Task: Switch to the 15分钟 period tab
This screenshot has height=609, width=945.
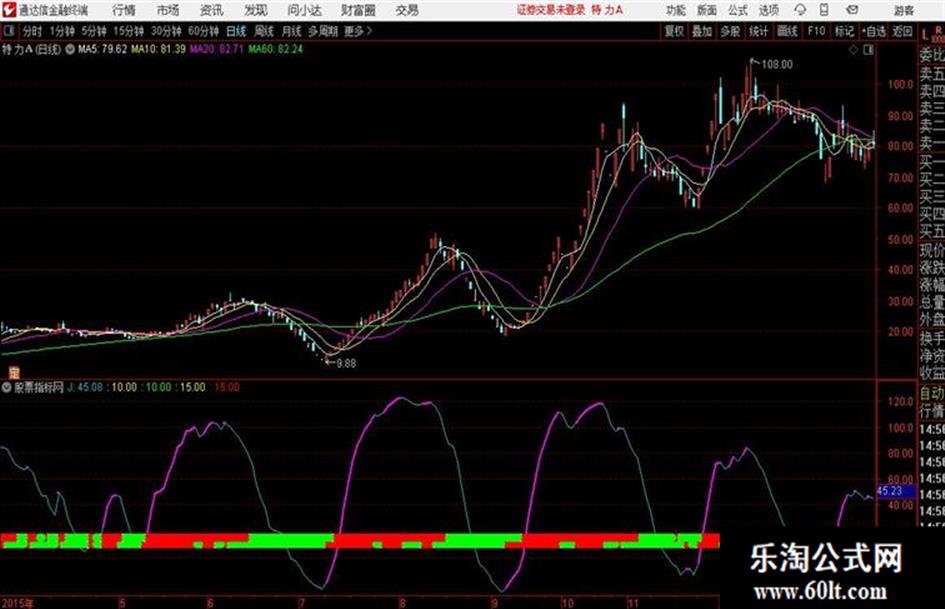Action: pyautogui.click(x=129, y=31)
